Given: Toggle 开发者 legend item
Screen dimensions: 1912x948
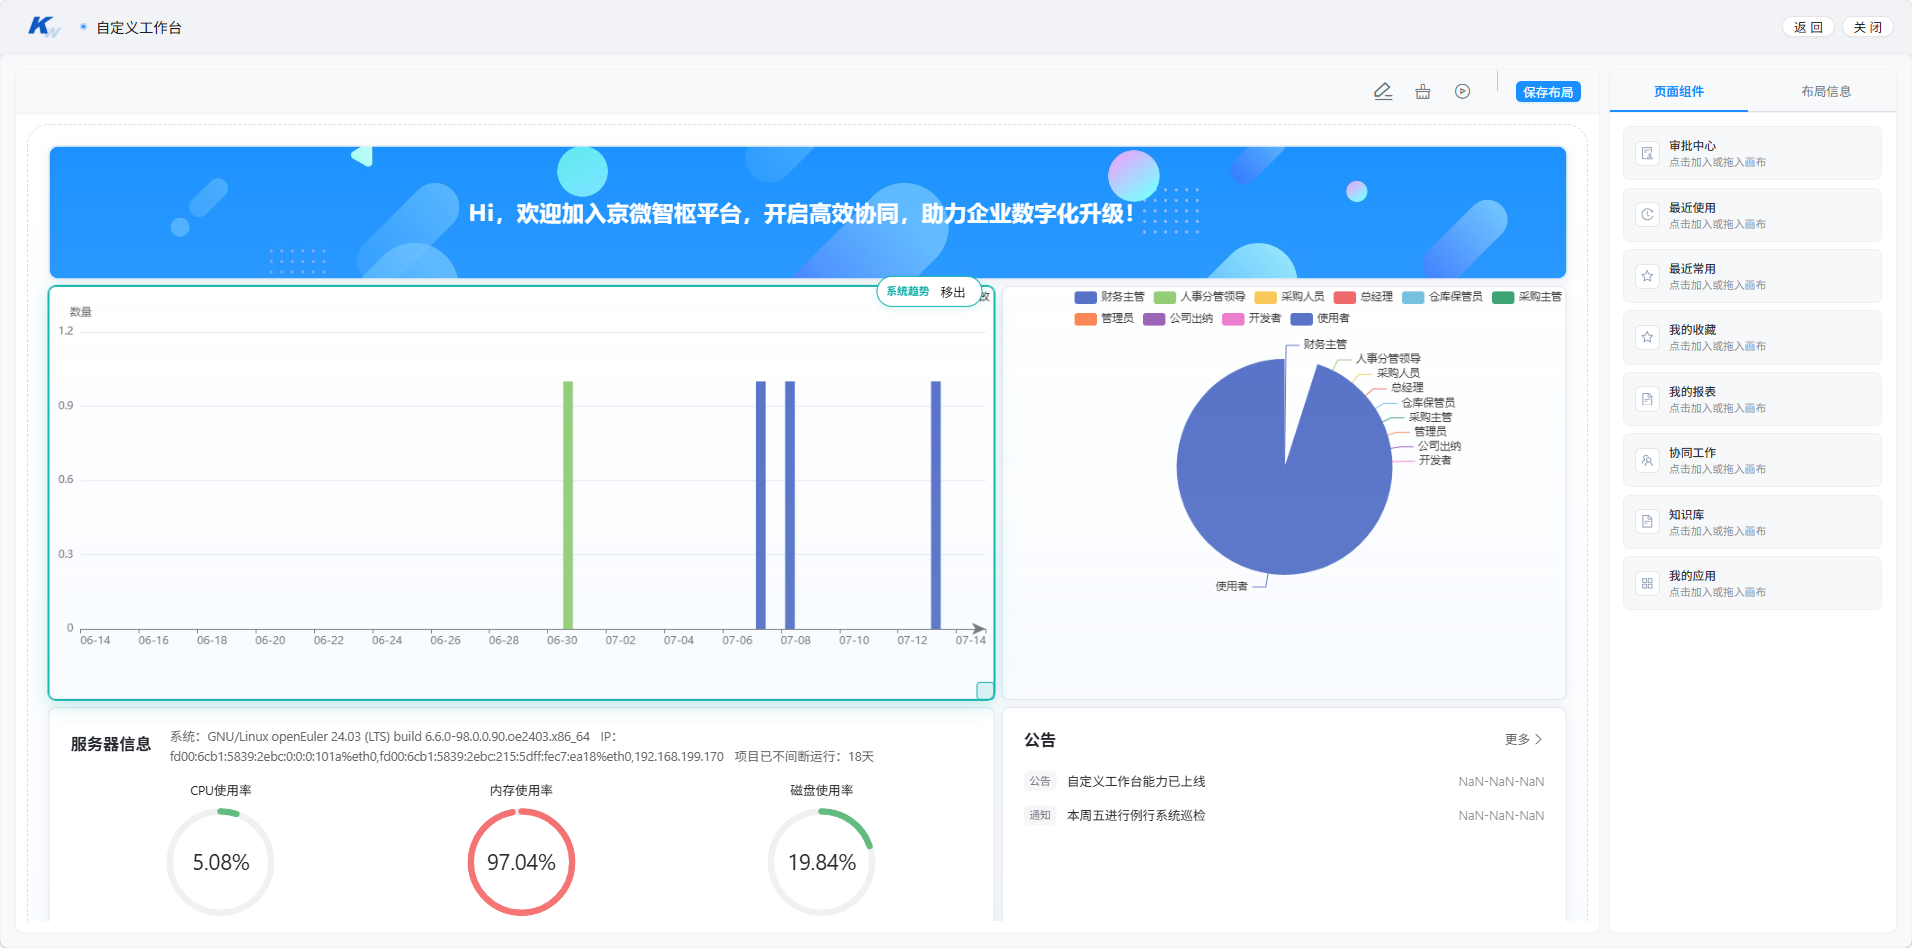Looking at the screenshot, I should point(1252,319).
